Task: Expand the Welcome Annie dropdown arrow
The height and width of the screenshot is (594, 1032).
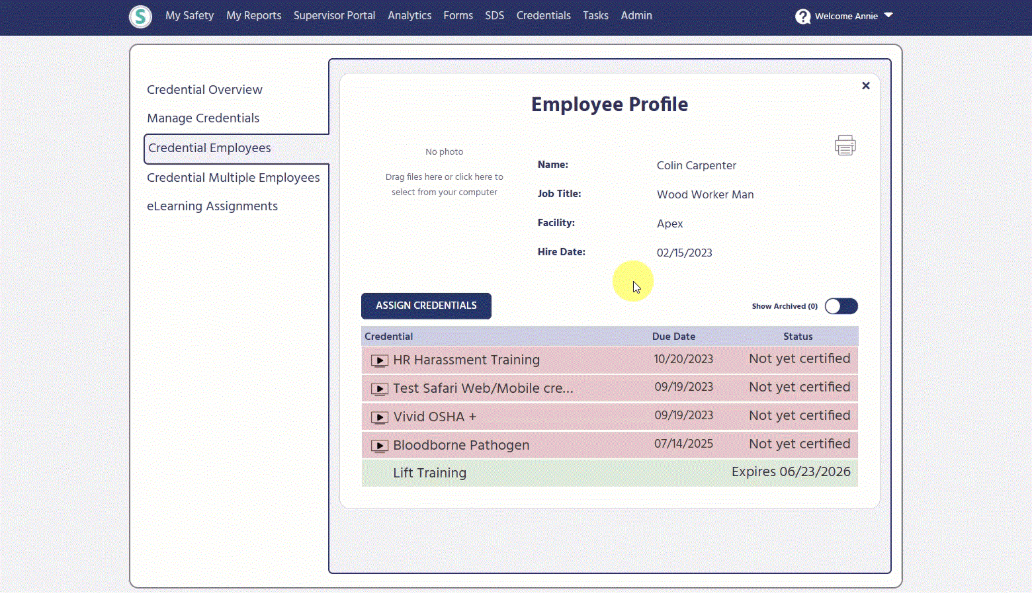Action: (889, 15)
